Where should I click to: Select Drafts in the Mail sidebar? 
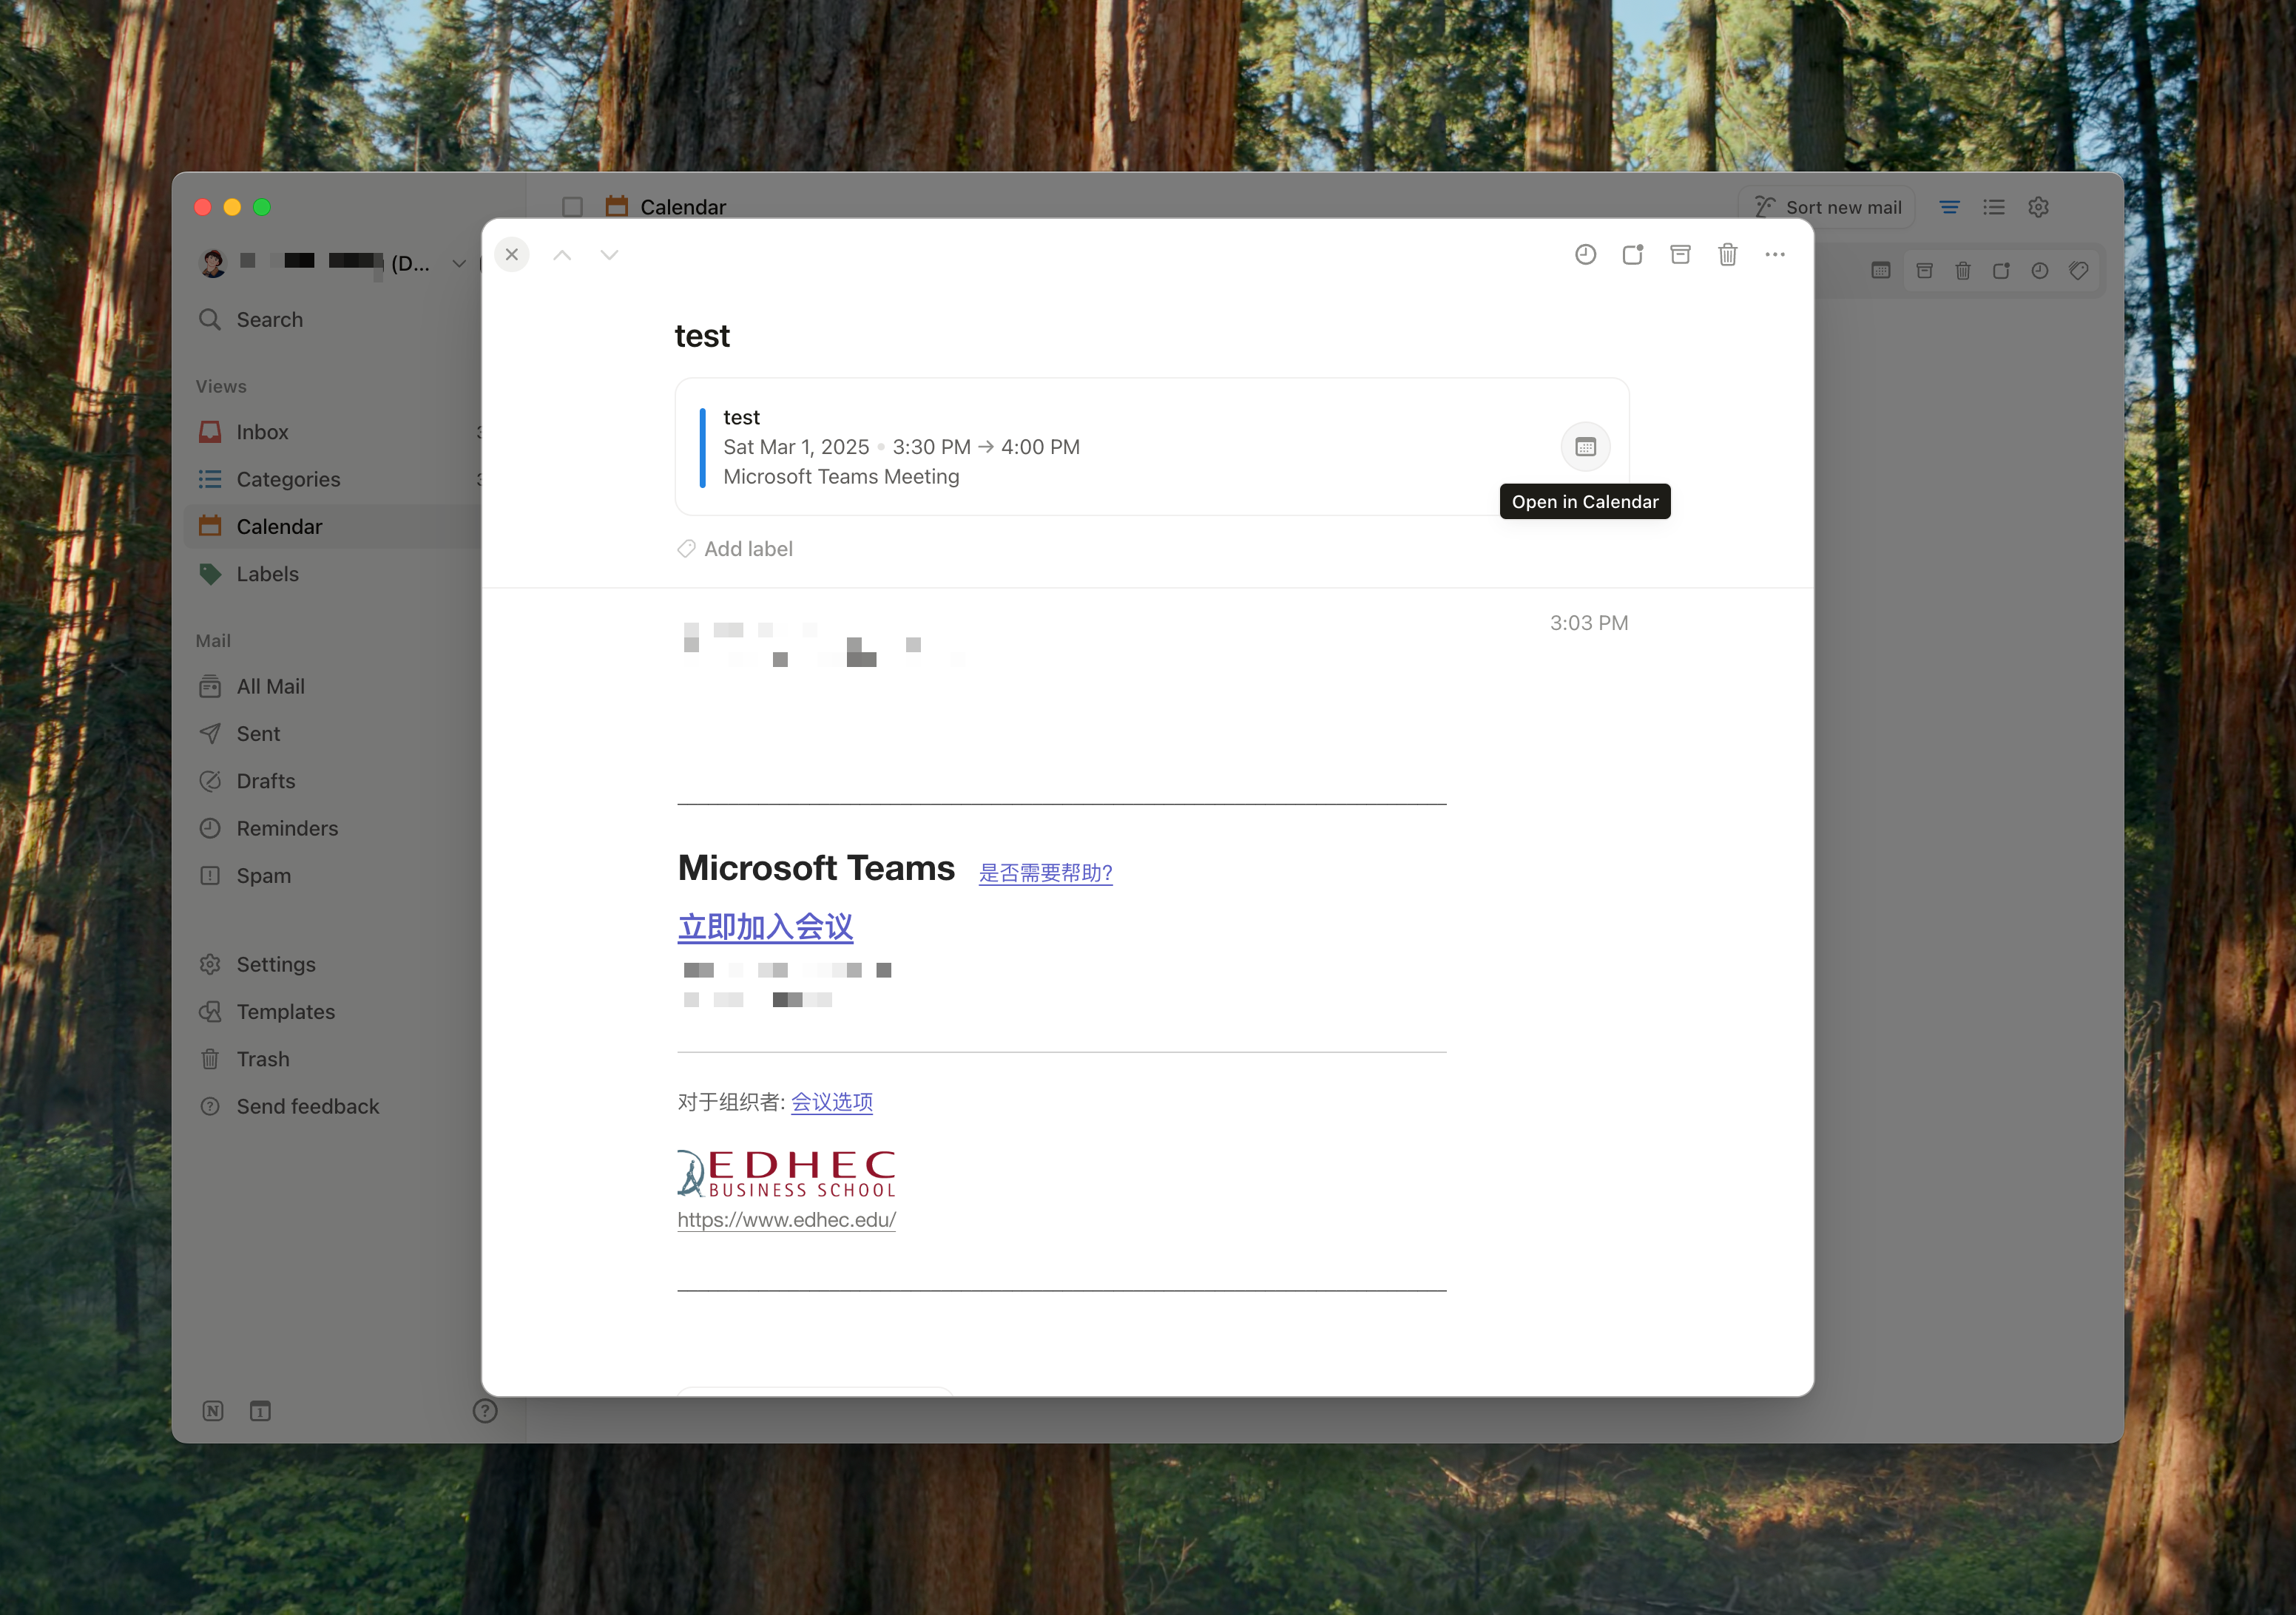coord(265,781)
